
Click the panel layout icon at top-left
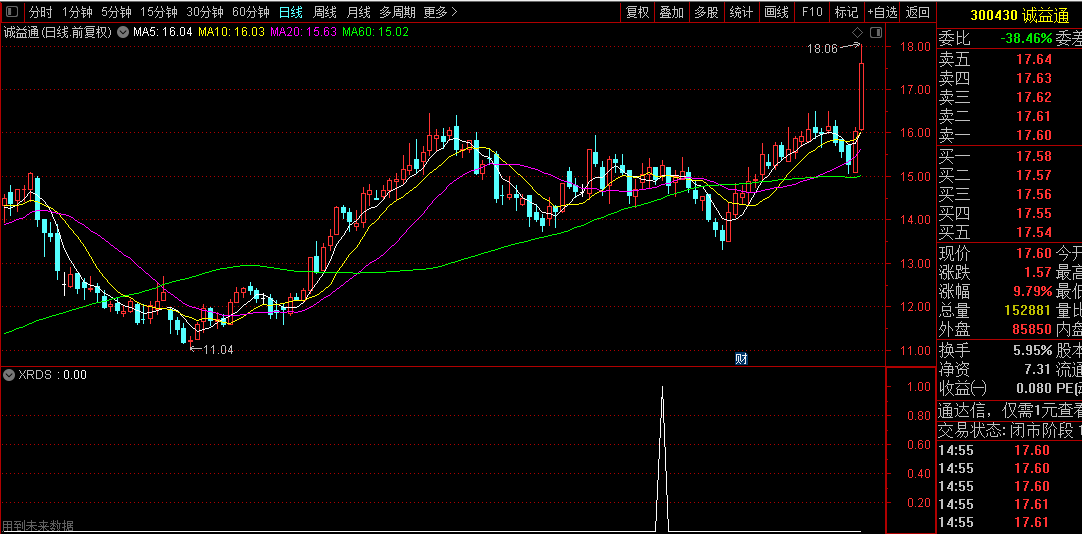12,12
